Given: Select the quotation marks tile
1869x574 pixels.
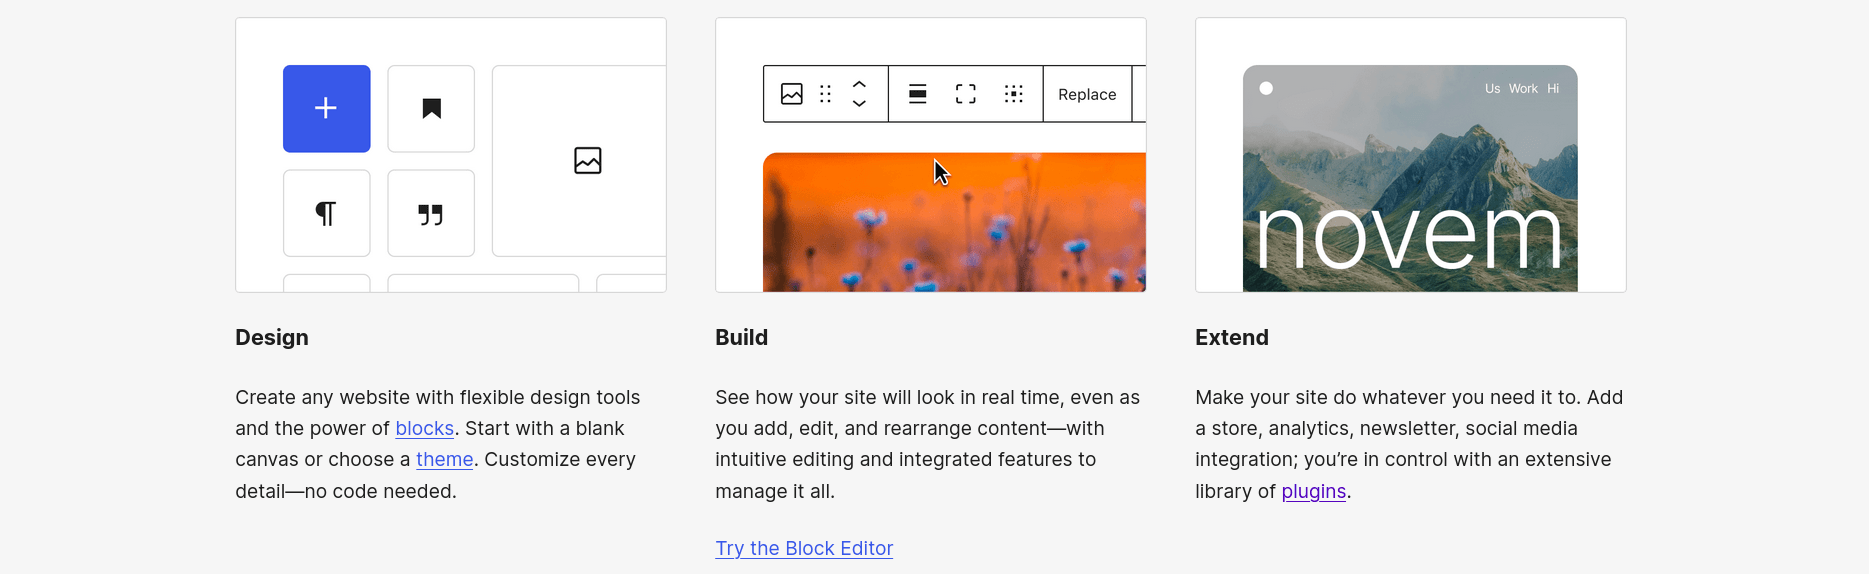Looking at the screenshot, I should [x=431, y=213].
